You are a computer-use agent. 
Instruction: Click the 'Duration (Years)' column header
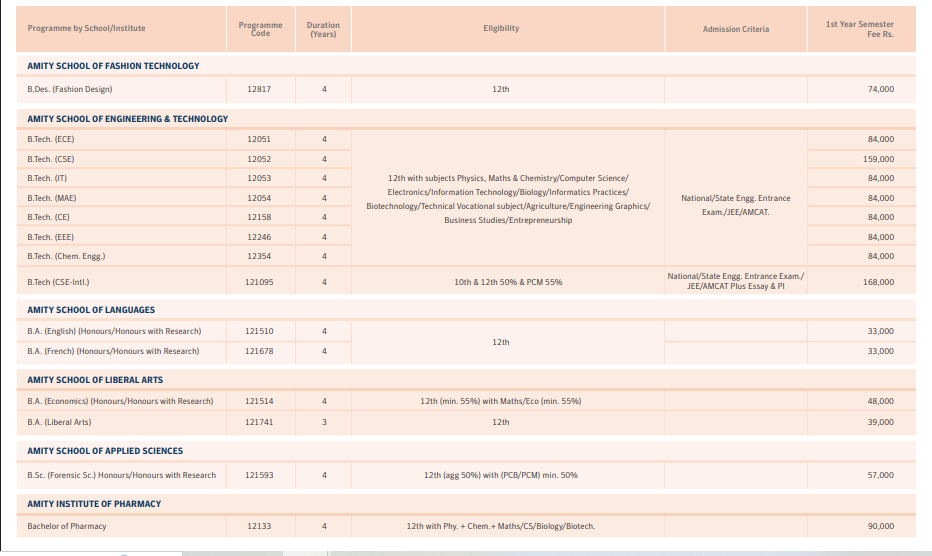tap(323, 30)
